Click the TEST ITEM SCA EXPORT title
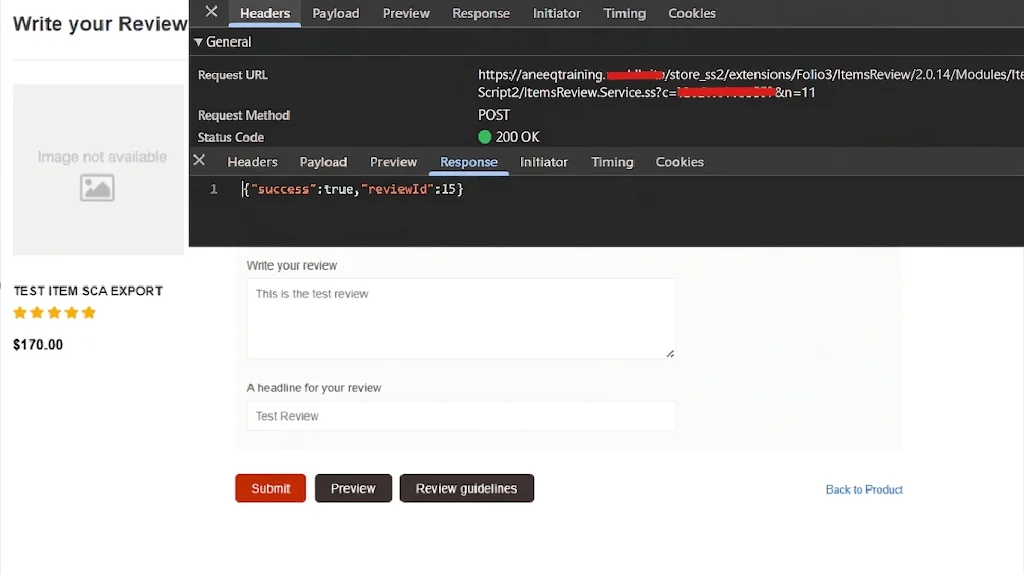 click(88, 291)
